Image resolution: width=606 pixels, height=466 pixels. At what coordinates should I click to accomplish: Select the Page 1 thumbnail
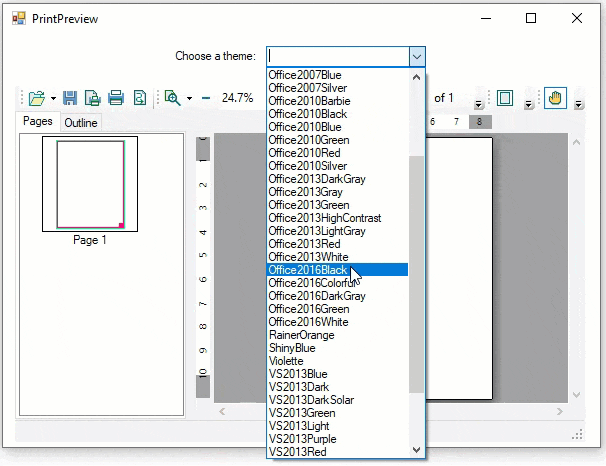pyautogui.click(x=90, y=185)
